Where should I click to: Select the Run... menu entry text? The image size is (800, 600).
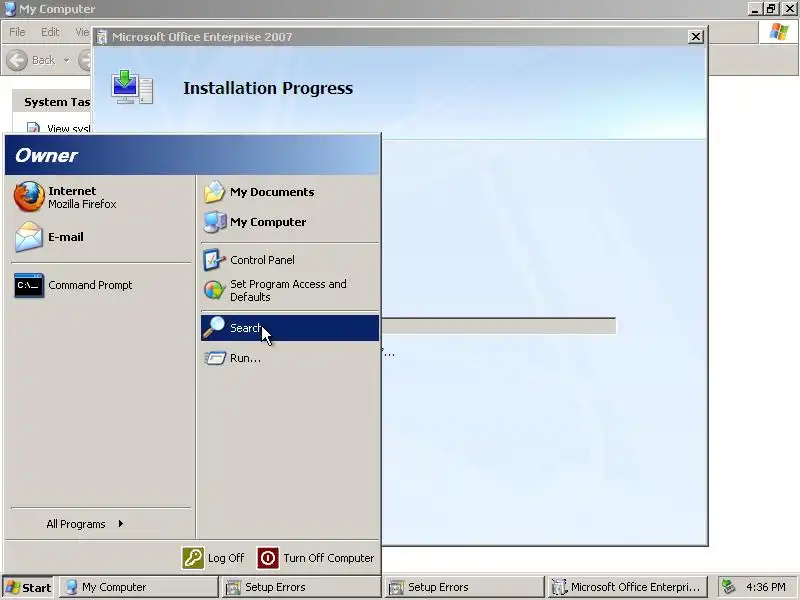click(x=245, y=358)
